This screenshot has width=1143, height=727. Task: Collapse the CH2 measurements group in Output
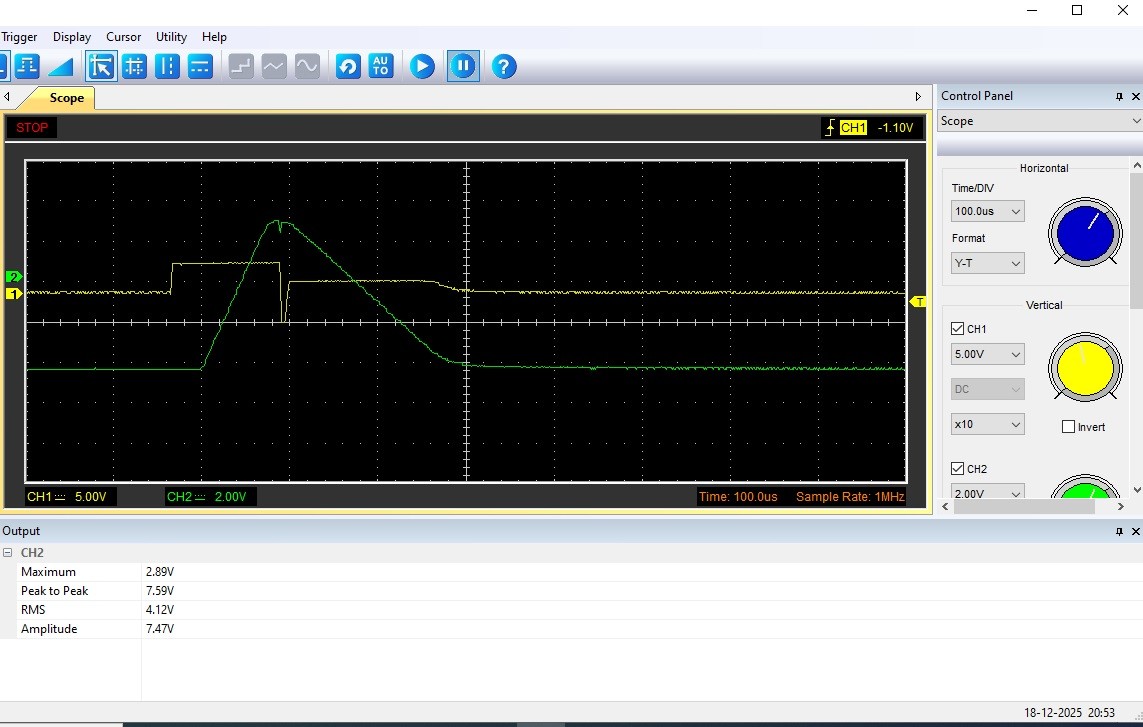8,553
